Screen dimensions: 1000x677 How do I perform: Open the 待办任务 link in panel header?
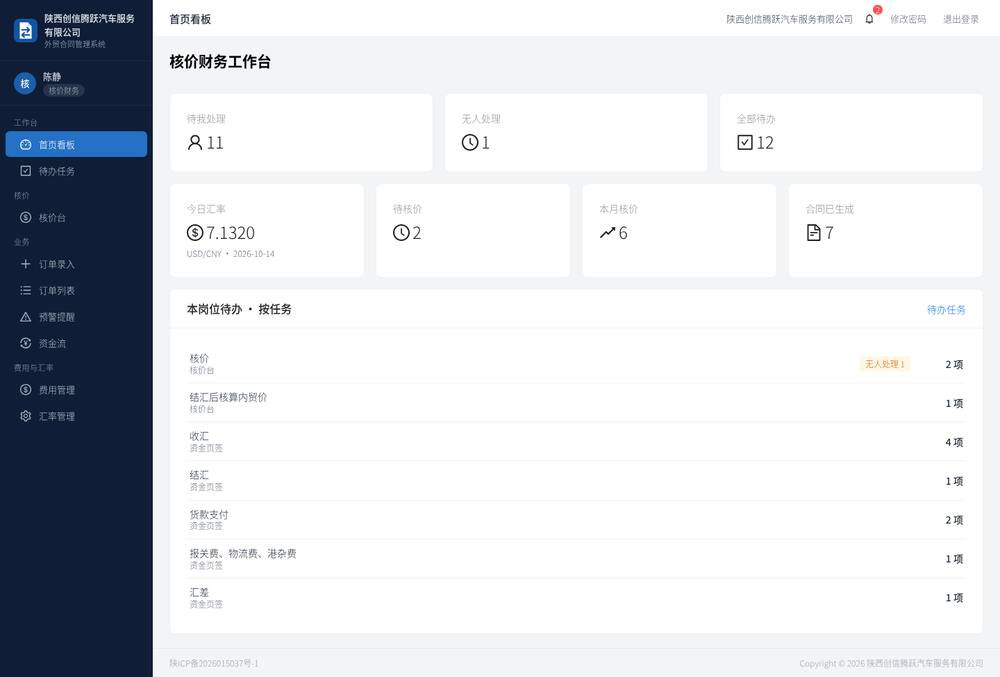[946, 310]
